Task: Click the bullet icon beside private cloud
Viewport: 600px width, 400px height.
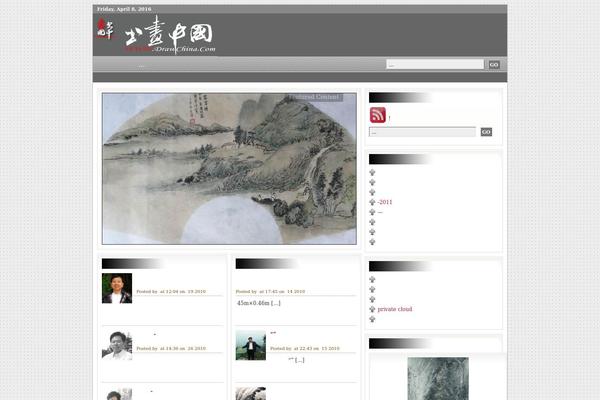Action: [372, 309]
